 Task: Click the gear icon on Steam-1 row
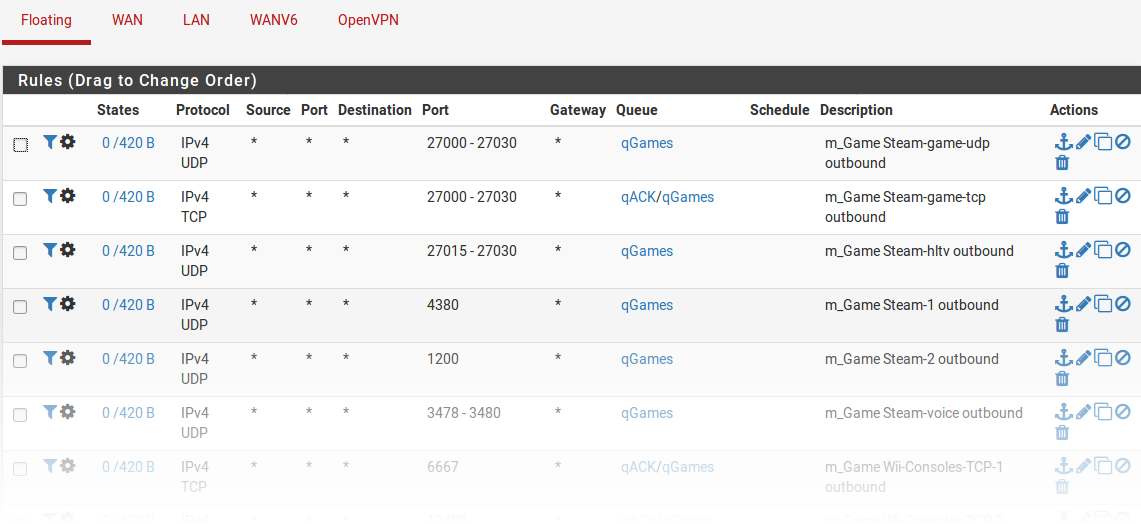[x=68, y=304]
